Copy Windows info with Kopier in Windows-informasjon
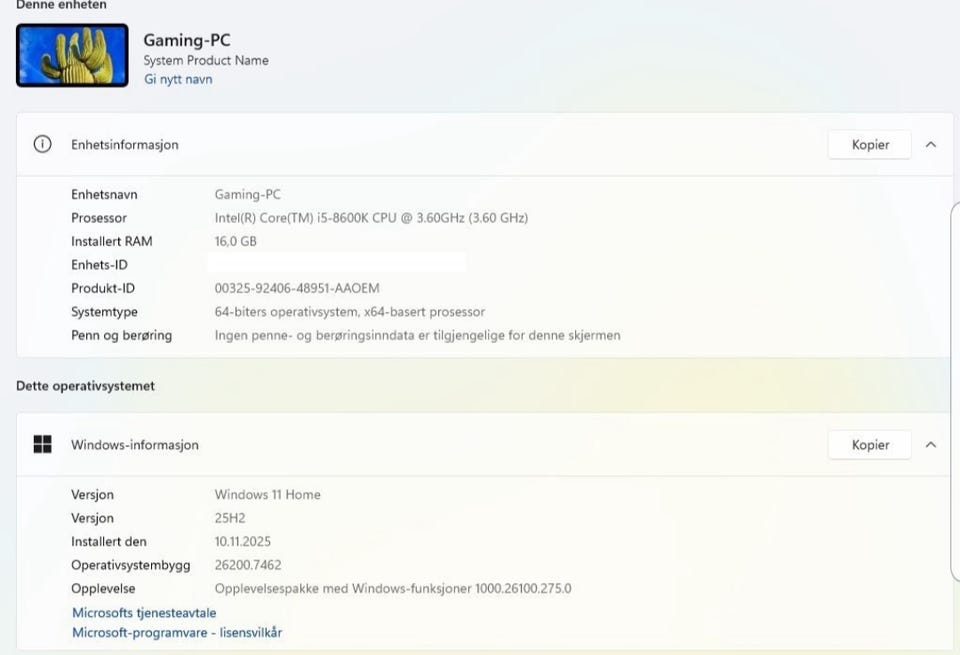Screen dimensions: 960x655 point(869,444)
